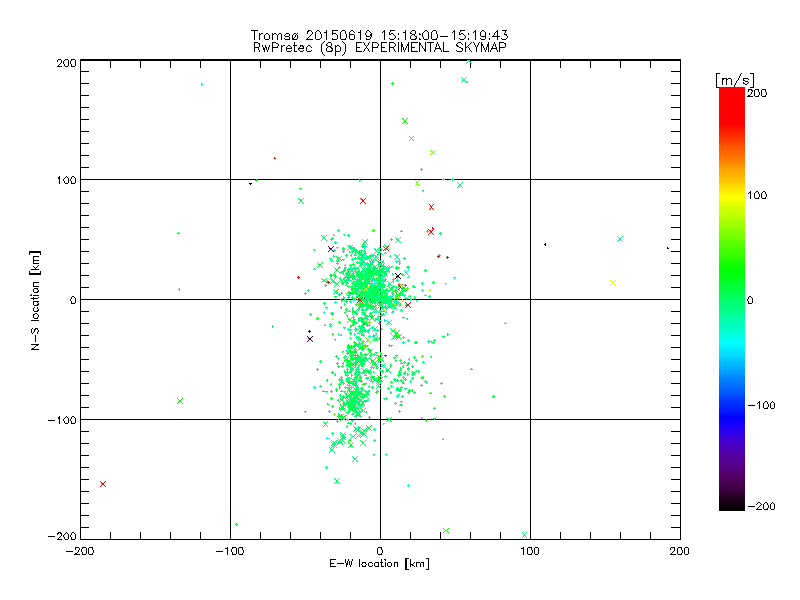This screenshot has height=600, width=800.
Task: Click the 'E-W location [km]' axis label
Action: [x=379, y=564]
